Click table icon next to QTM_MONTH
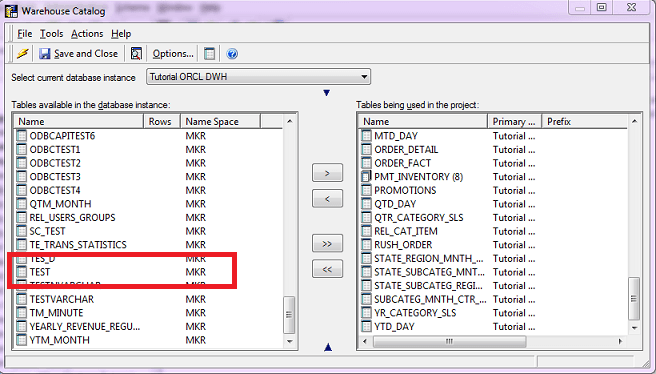 point(21,204)
